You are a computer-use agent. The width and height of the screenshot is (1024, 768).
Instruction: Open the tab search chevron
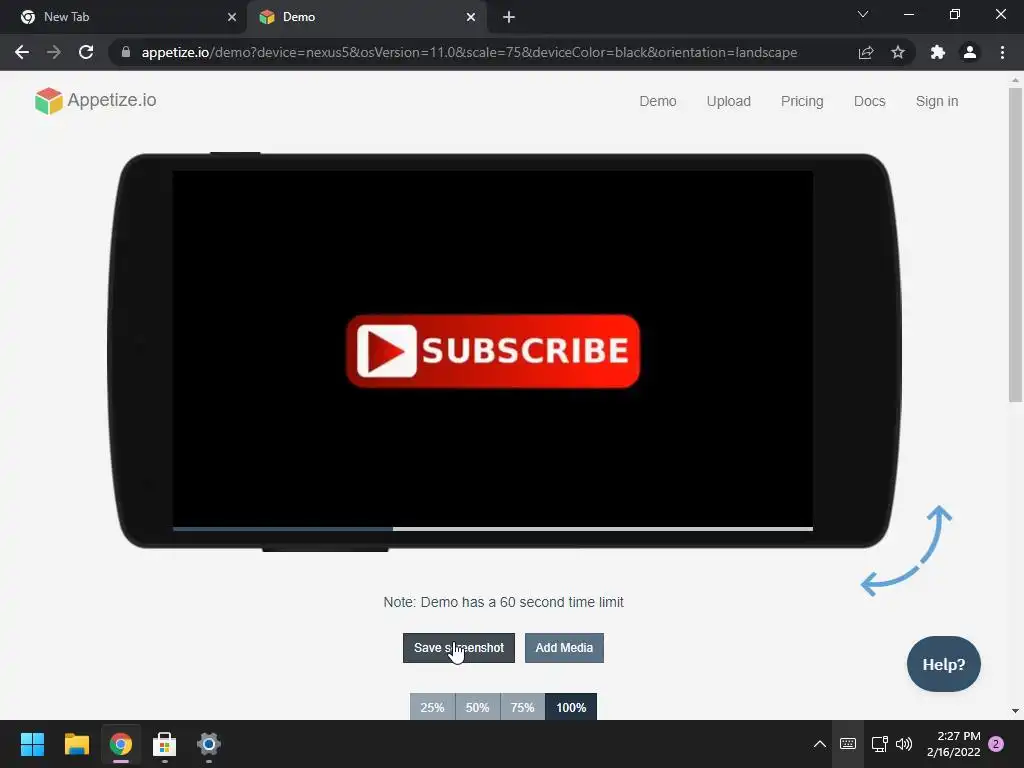[863, 14]
